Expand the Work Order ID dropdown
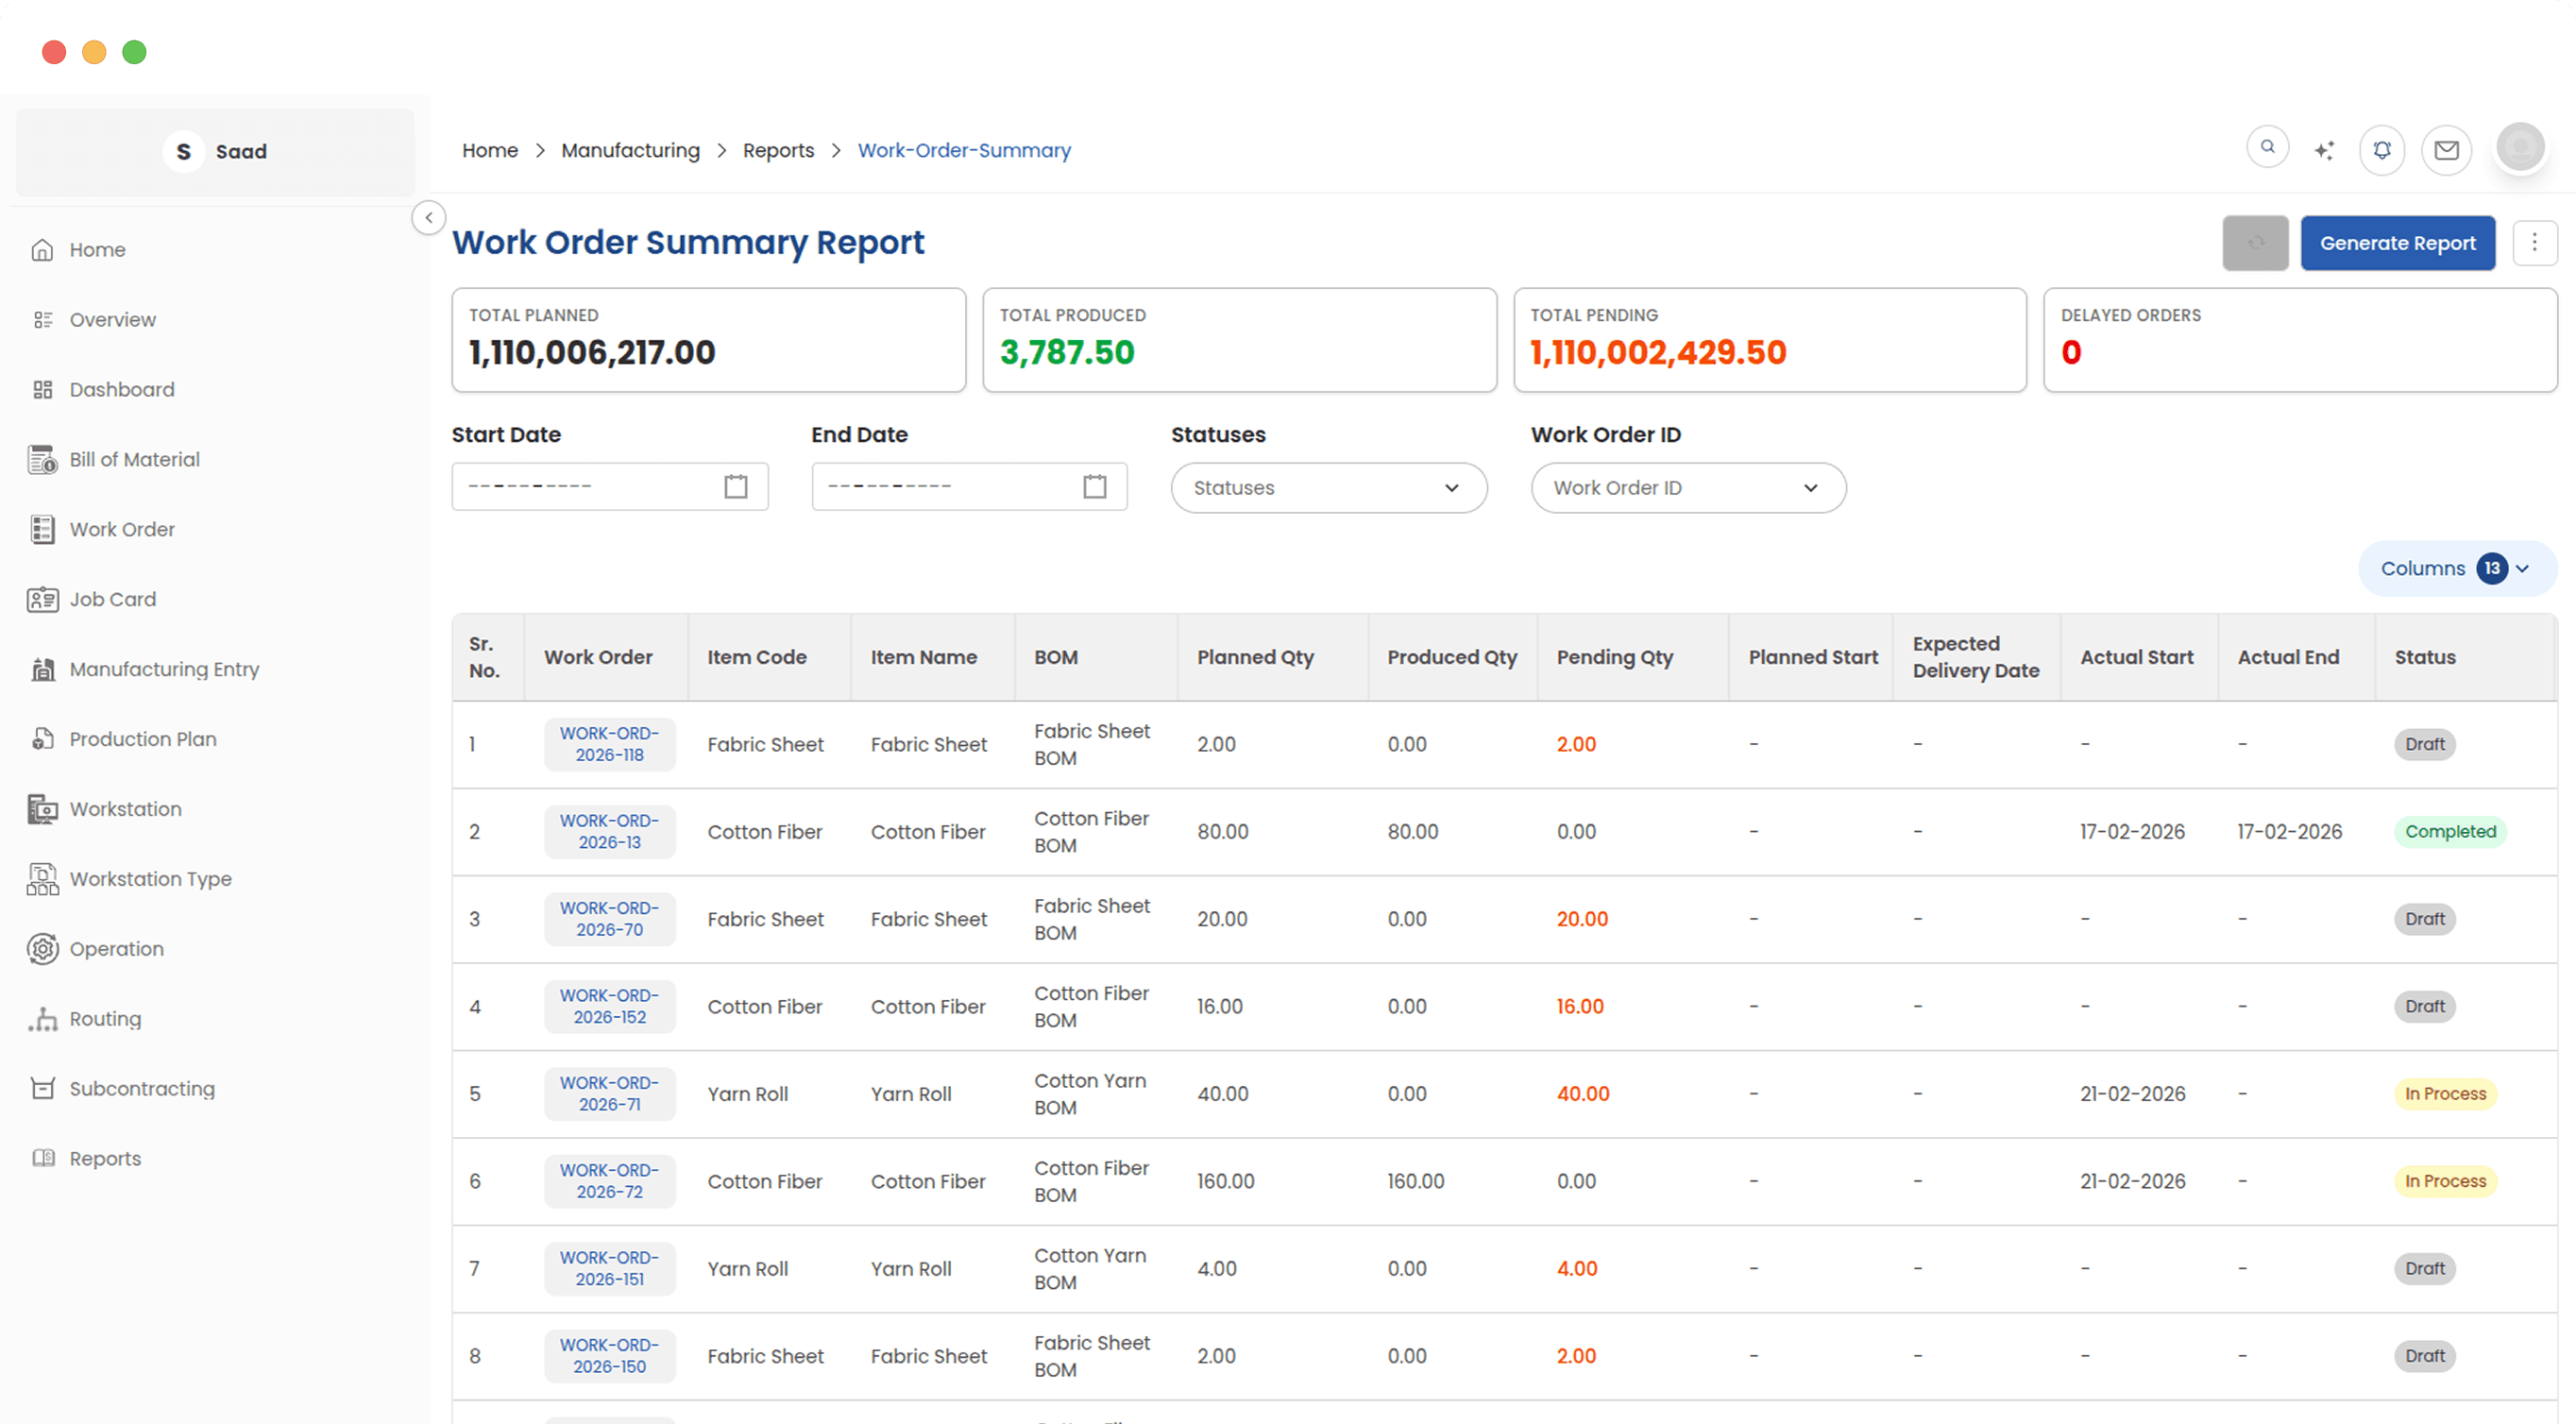Screen dimensions: 2576x1424 pos(1687,488)
